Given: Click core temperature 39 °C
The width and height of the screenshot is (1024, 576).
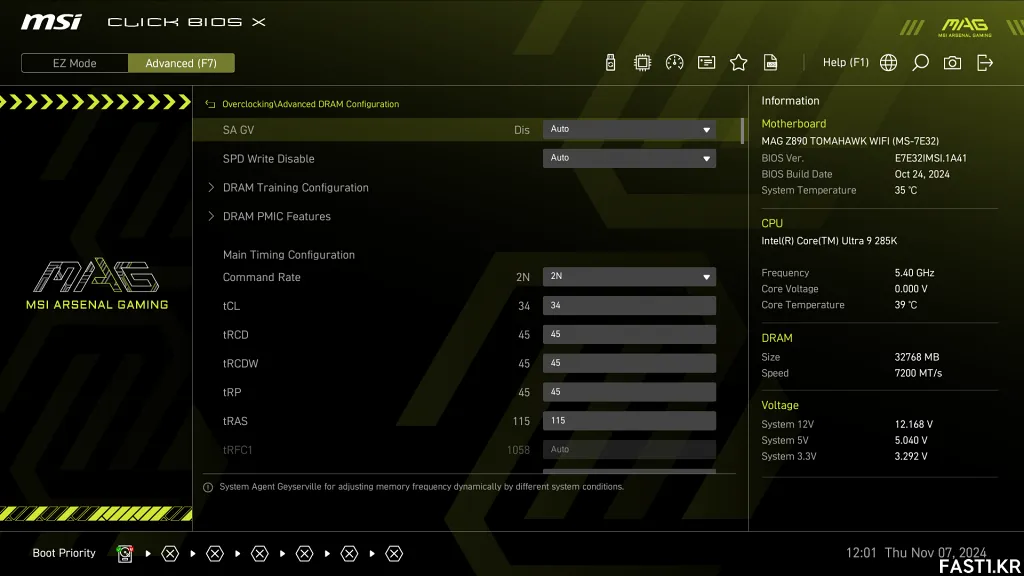Looking at the screenshot, I should click(x=906, y=305).
